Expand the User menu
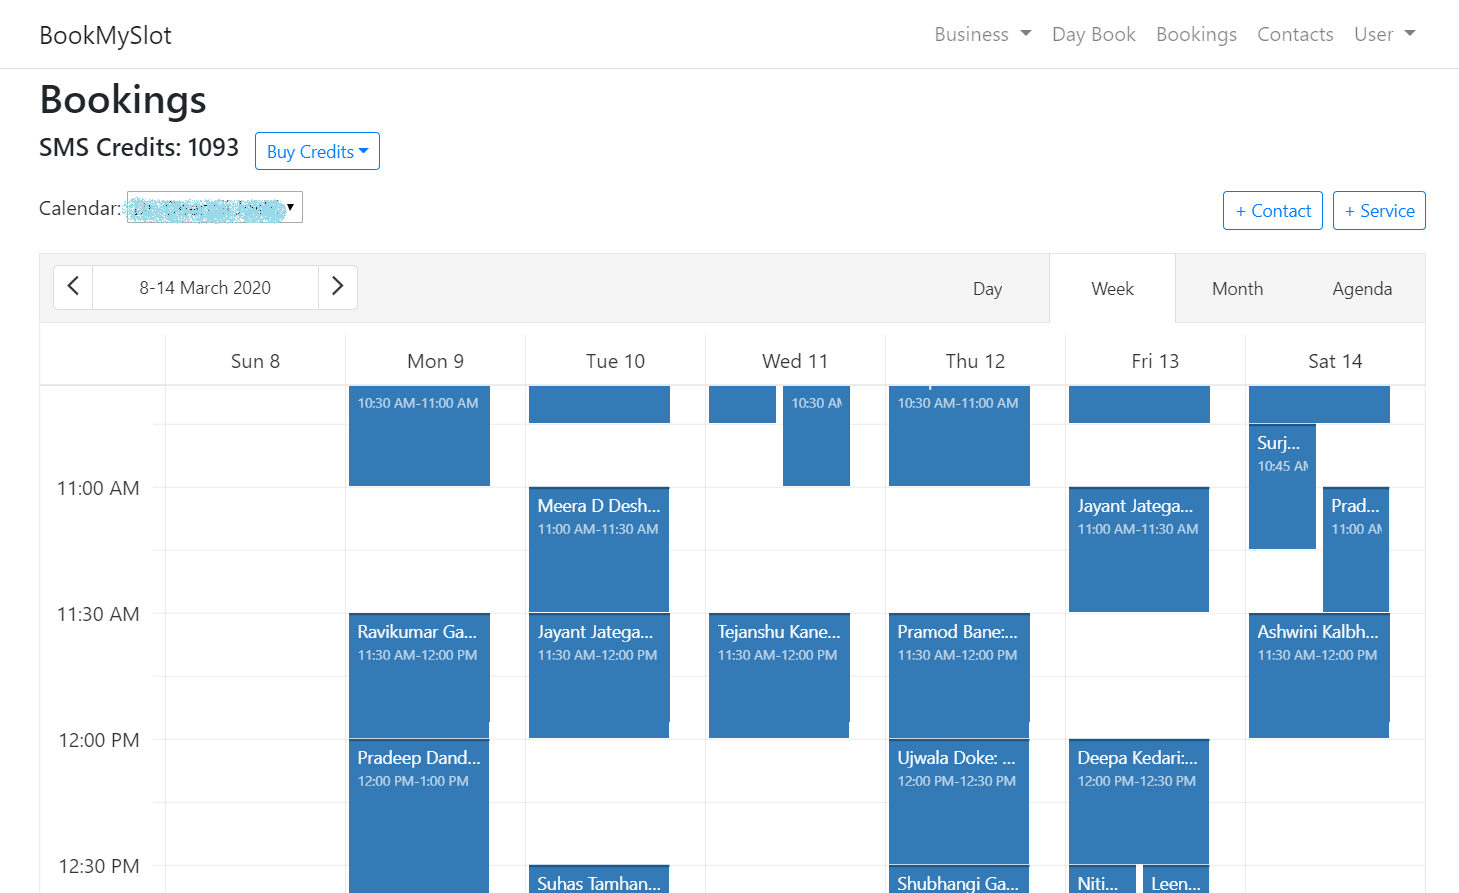This screenshot has width=1459, height=893. [1384, 34]
